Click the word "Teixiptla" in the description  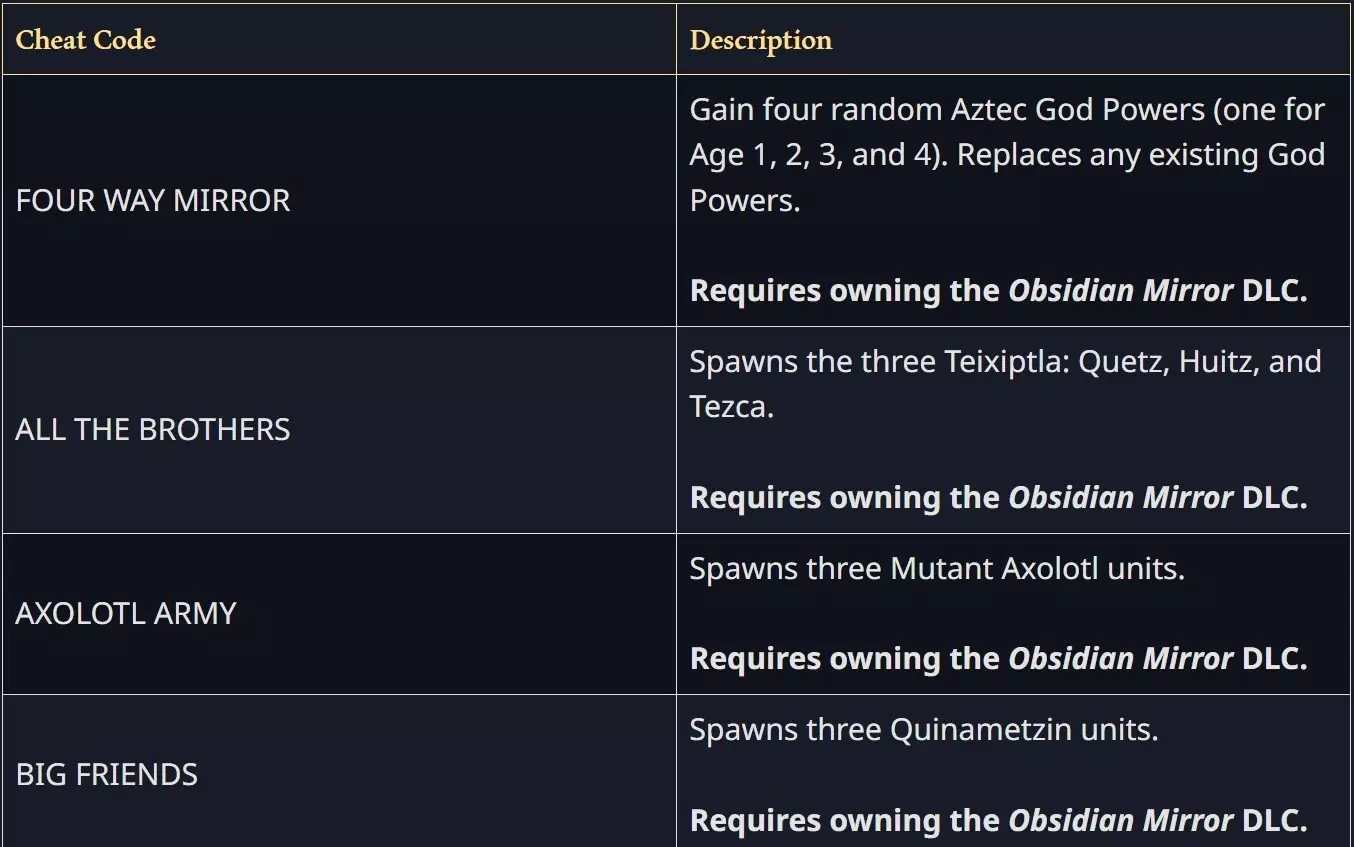1006,361
